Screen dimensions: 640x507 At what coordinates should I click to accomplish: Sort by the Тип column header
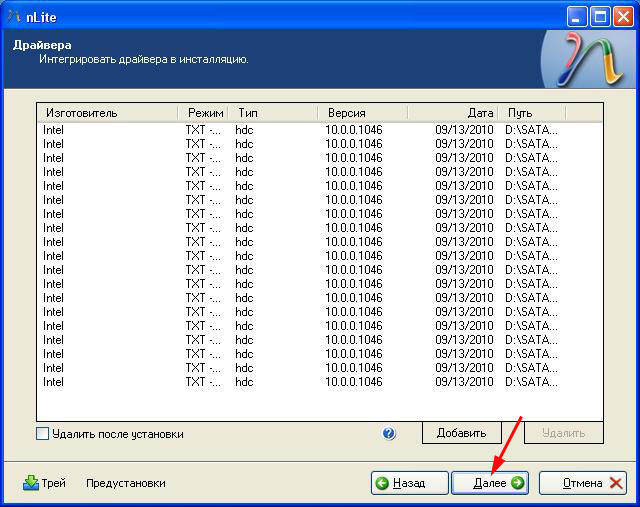pyautogui.click(x=273, y=113)
